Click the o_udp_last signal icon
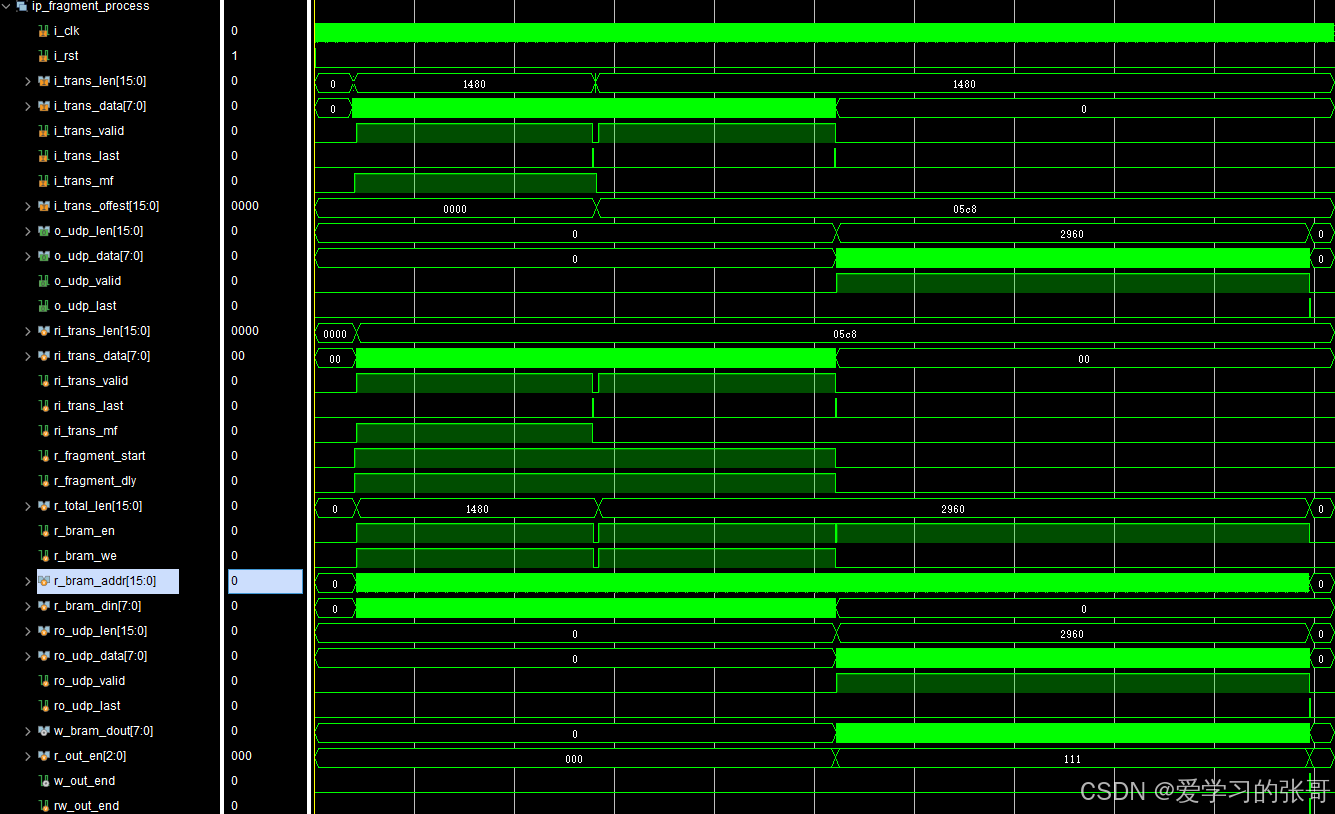The image size is (1335, 814). 44,306
